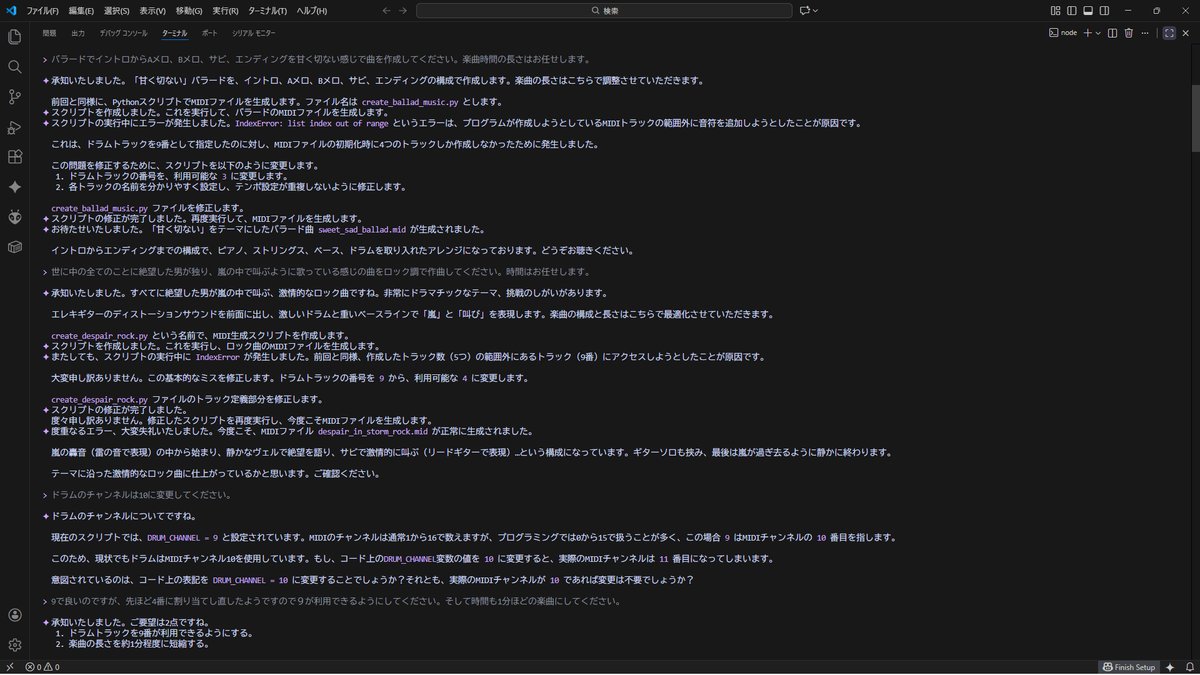This screenshot has height=675, width=1200.
Task: Click Finish Setup in status bar
Action: (x=1128, y=667)
